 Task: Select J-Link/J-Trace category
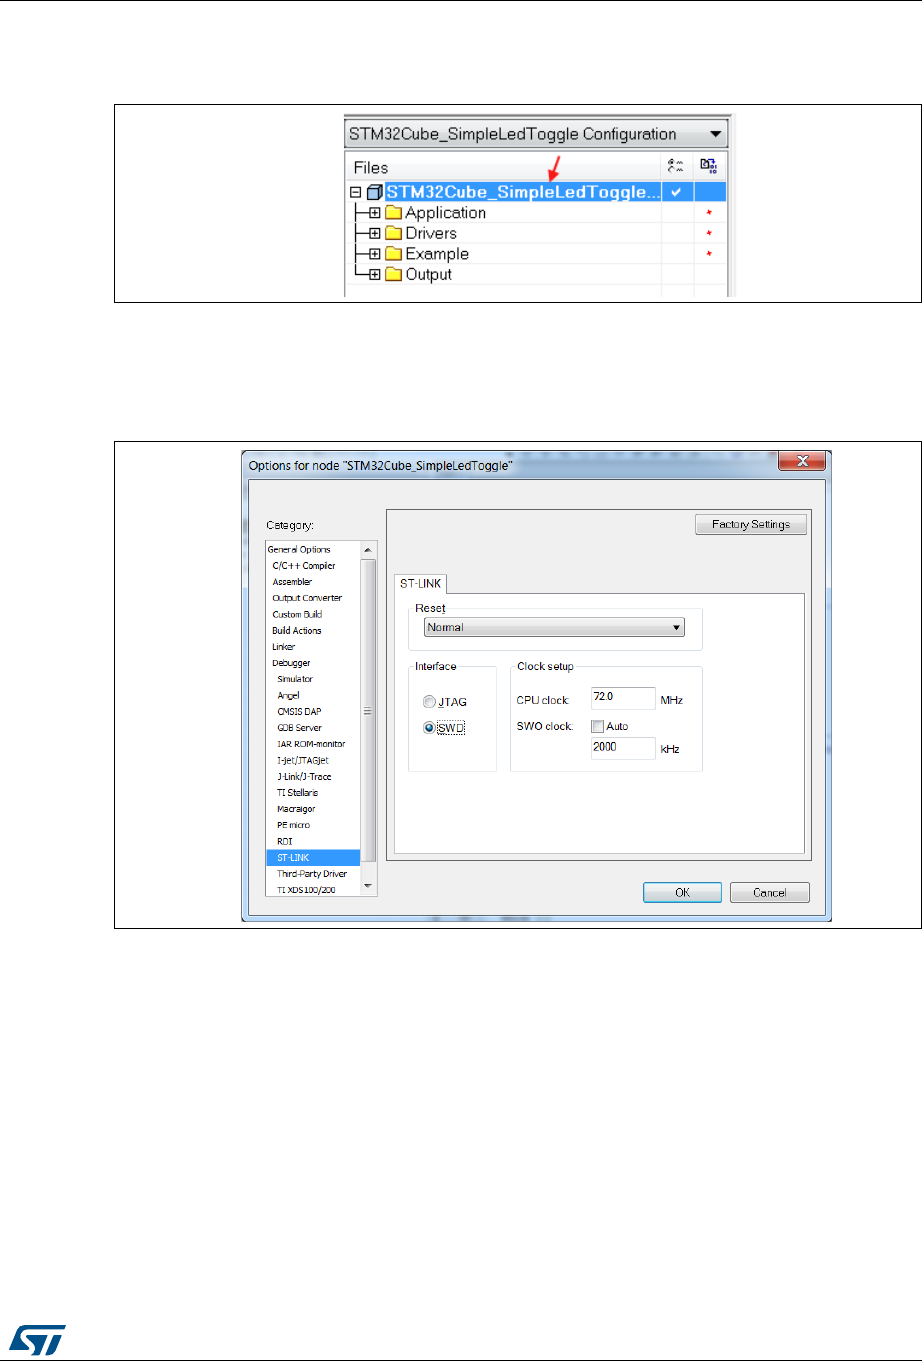tap(304, 777)
